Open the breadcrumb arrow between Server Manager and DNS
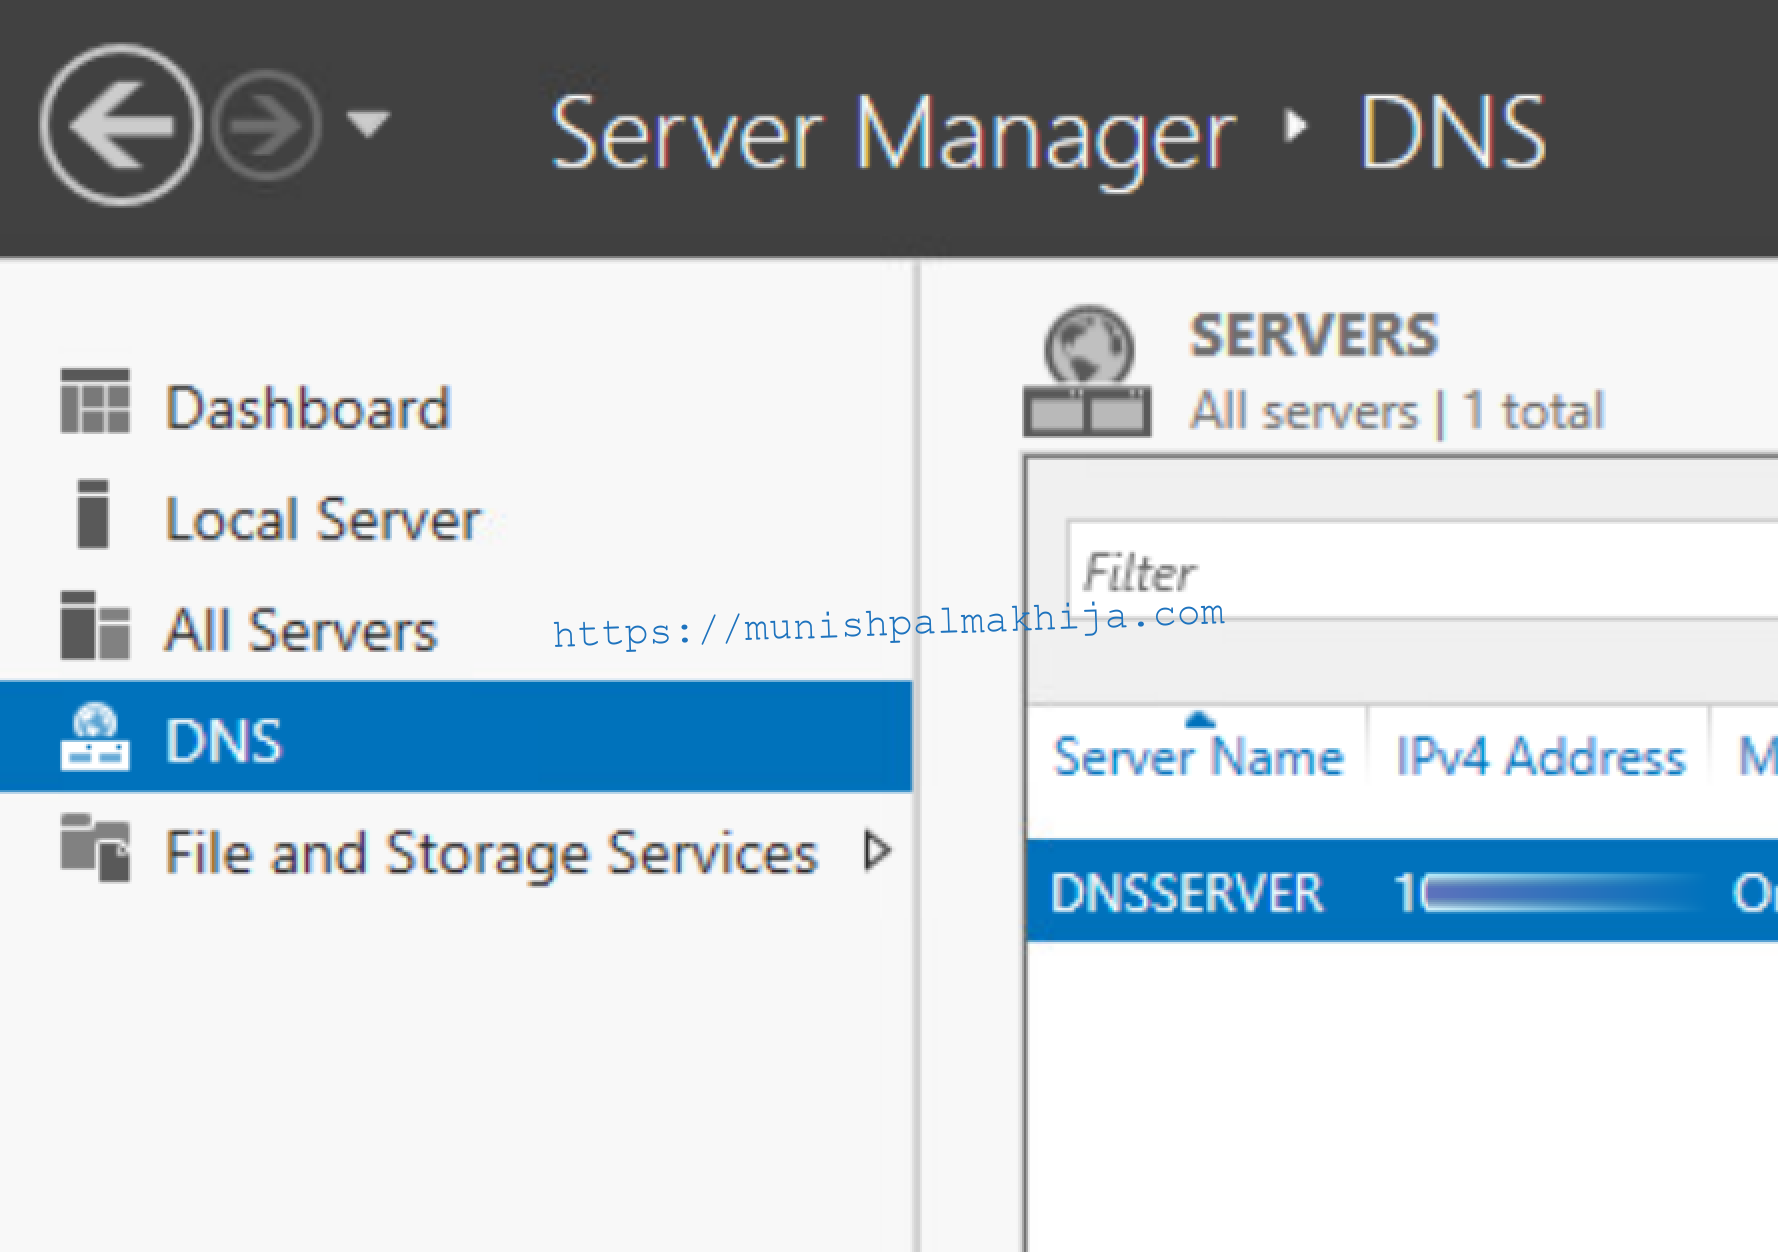The image size is (1778, 1252). 1296,126
